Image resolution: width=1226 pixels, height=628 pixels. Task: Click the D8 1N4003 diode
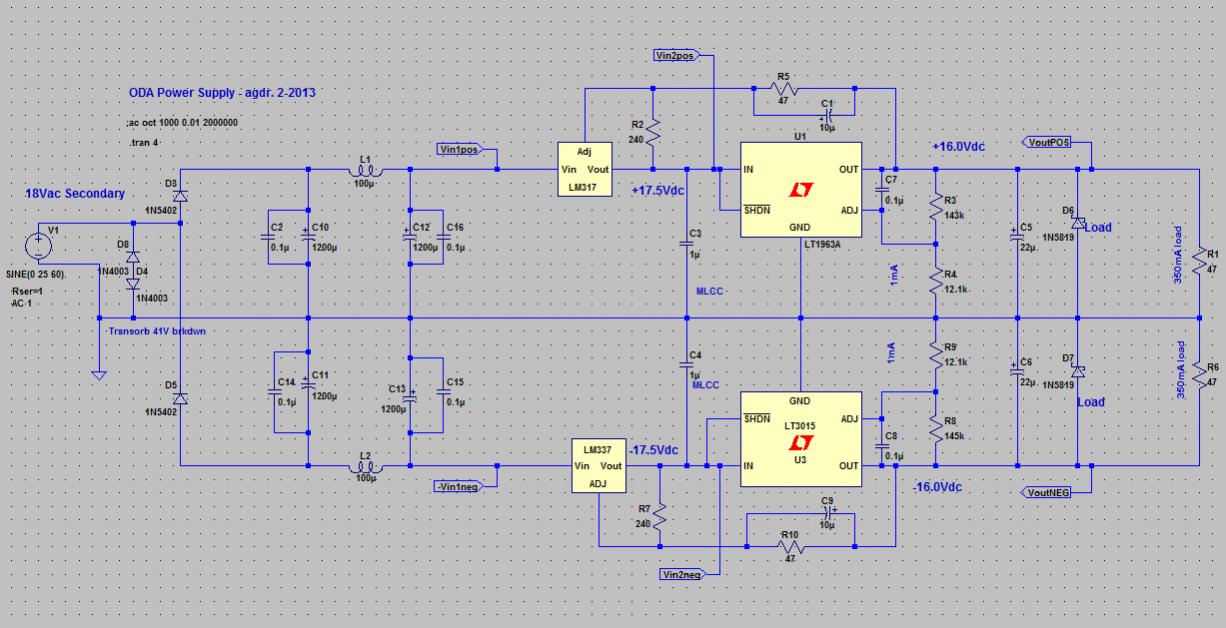coord(133,256)
